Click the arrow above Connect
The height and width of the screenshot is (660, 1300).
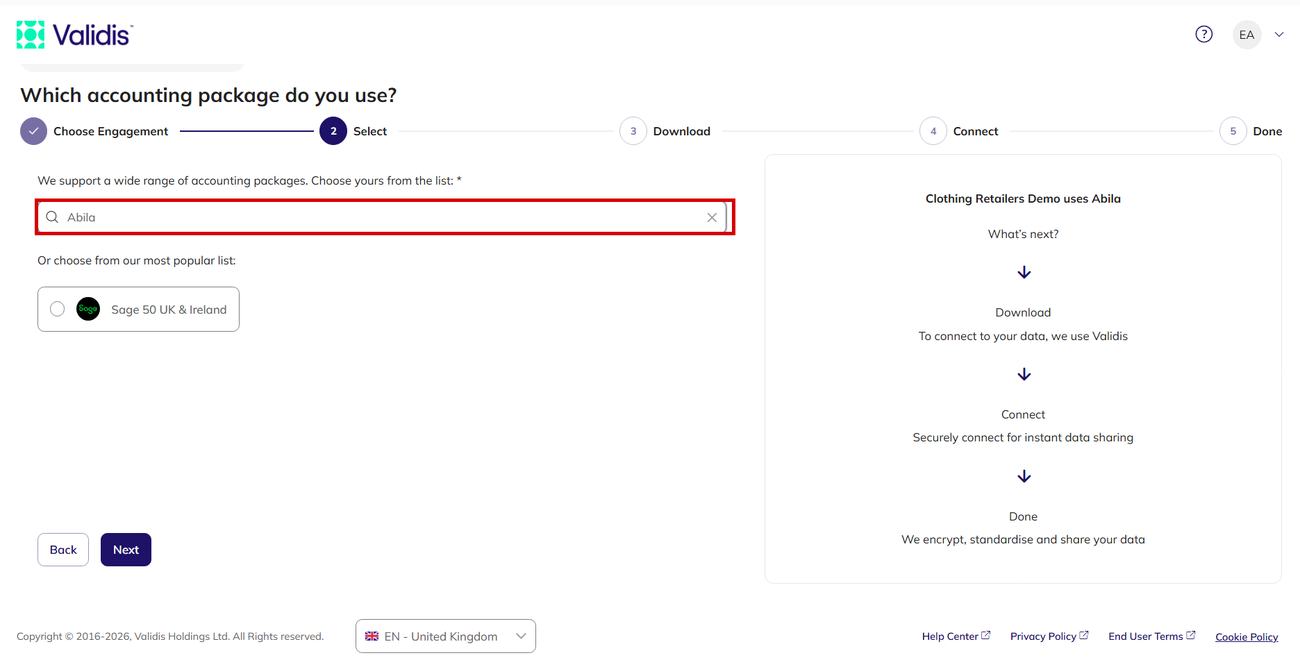1023,374
